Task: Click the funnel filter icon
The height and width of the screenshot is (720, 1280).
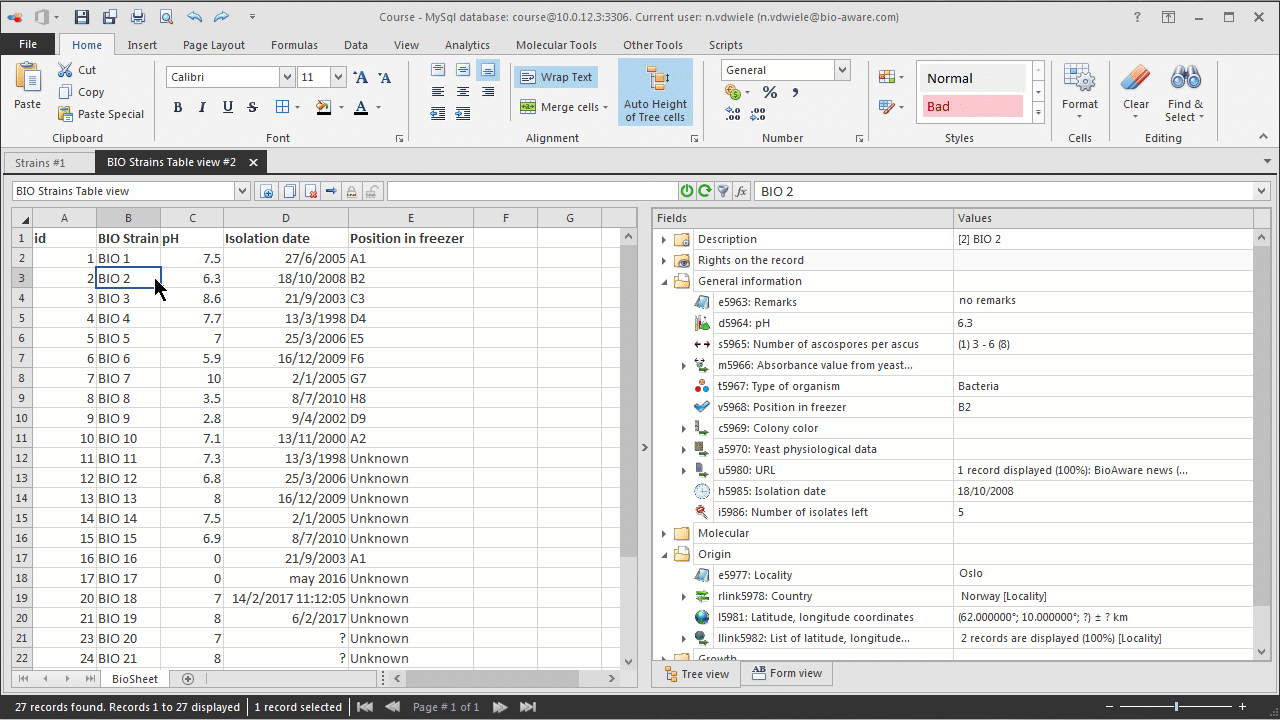Action: [723, 191]
